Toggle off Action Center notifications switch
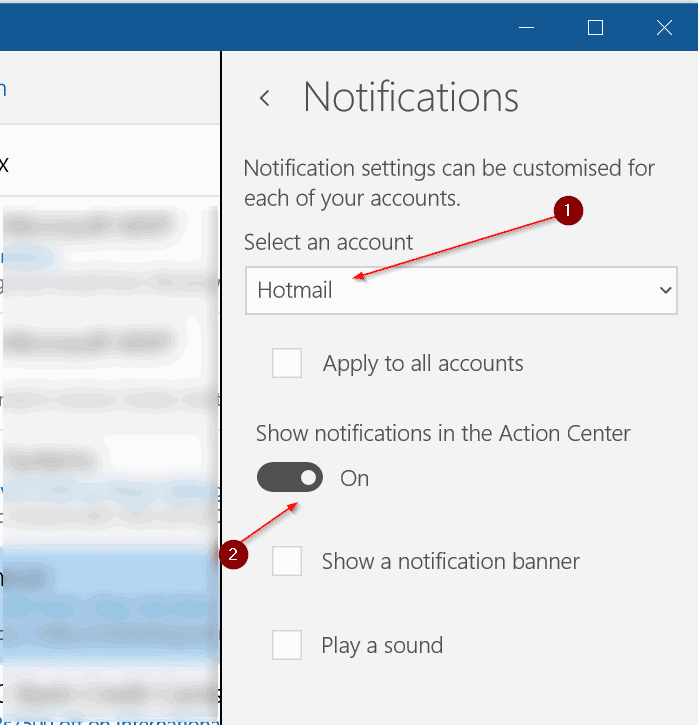This screenshot has width=698, height=725. (290, 477)
